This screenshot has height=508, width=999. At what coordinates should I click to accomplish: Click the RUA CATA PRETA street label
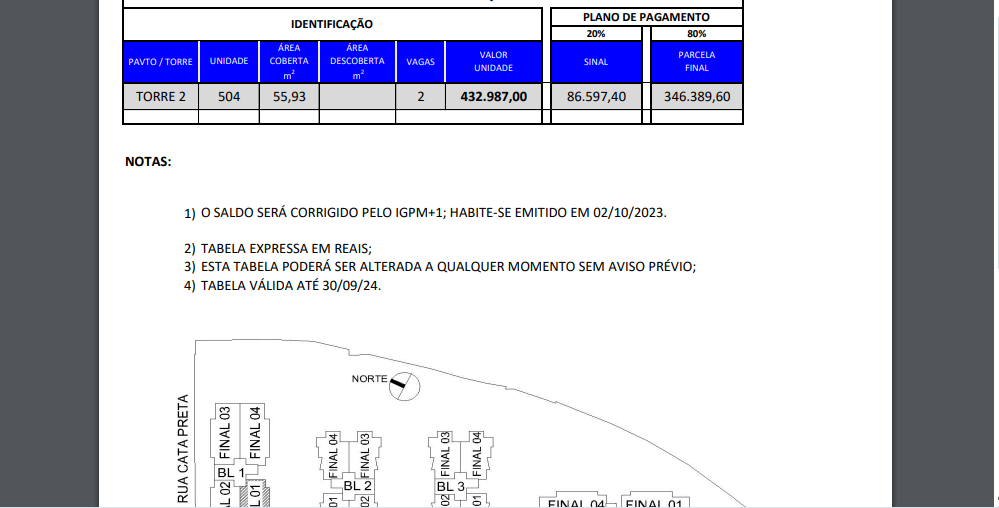183,449
